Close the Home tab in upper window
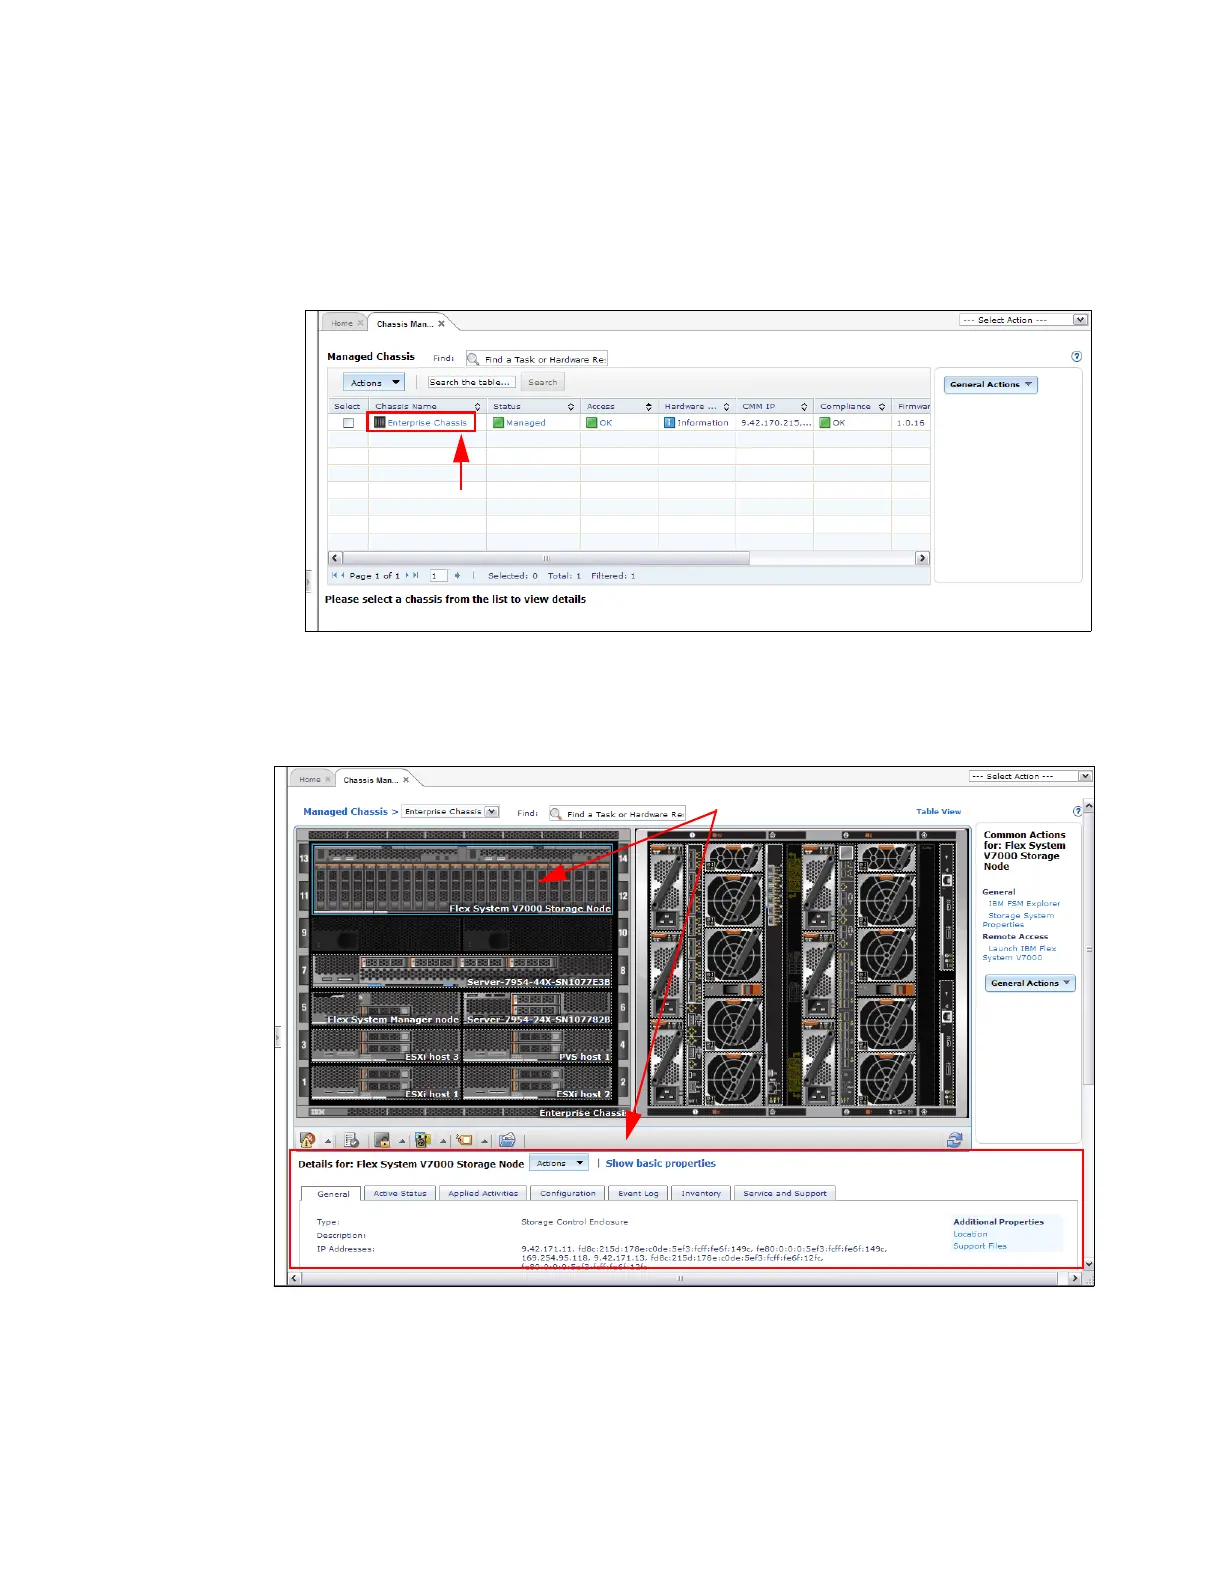This screenshot has height=1584, width=1224. (361, 323)
